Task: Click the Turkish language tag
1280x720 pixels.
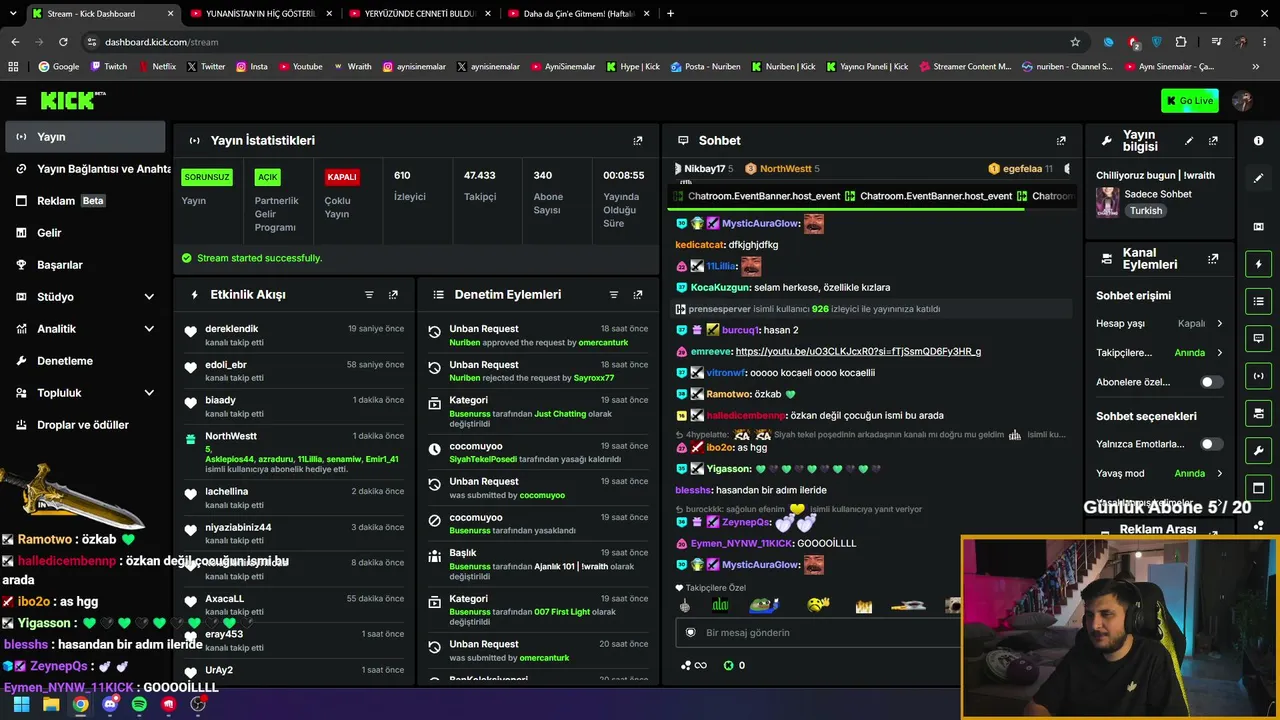Action: (1146, 211)
